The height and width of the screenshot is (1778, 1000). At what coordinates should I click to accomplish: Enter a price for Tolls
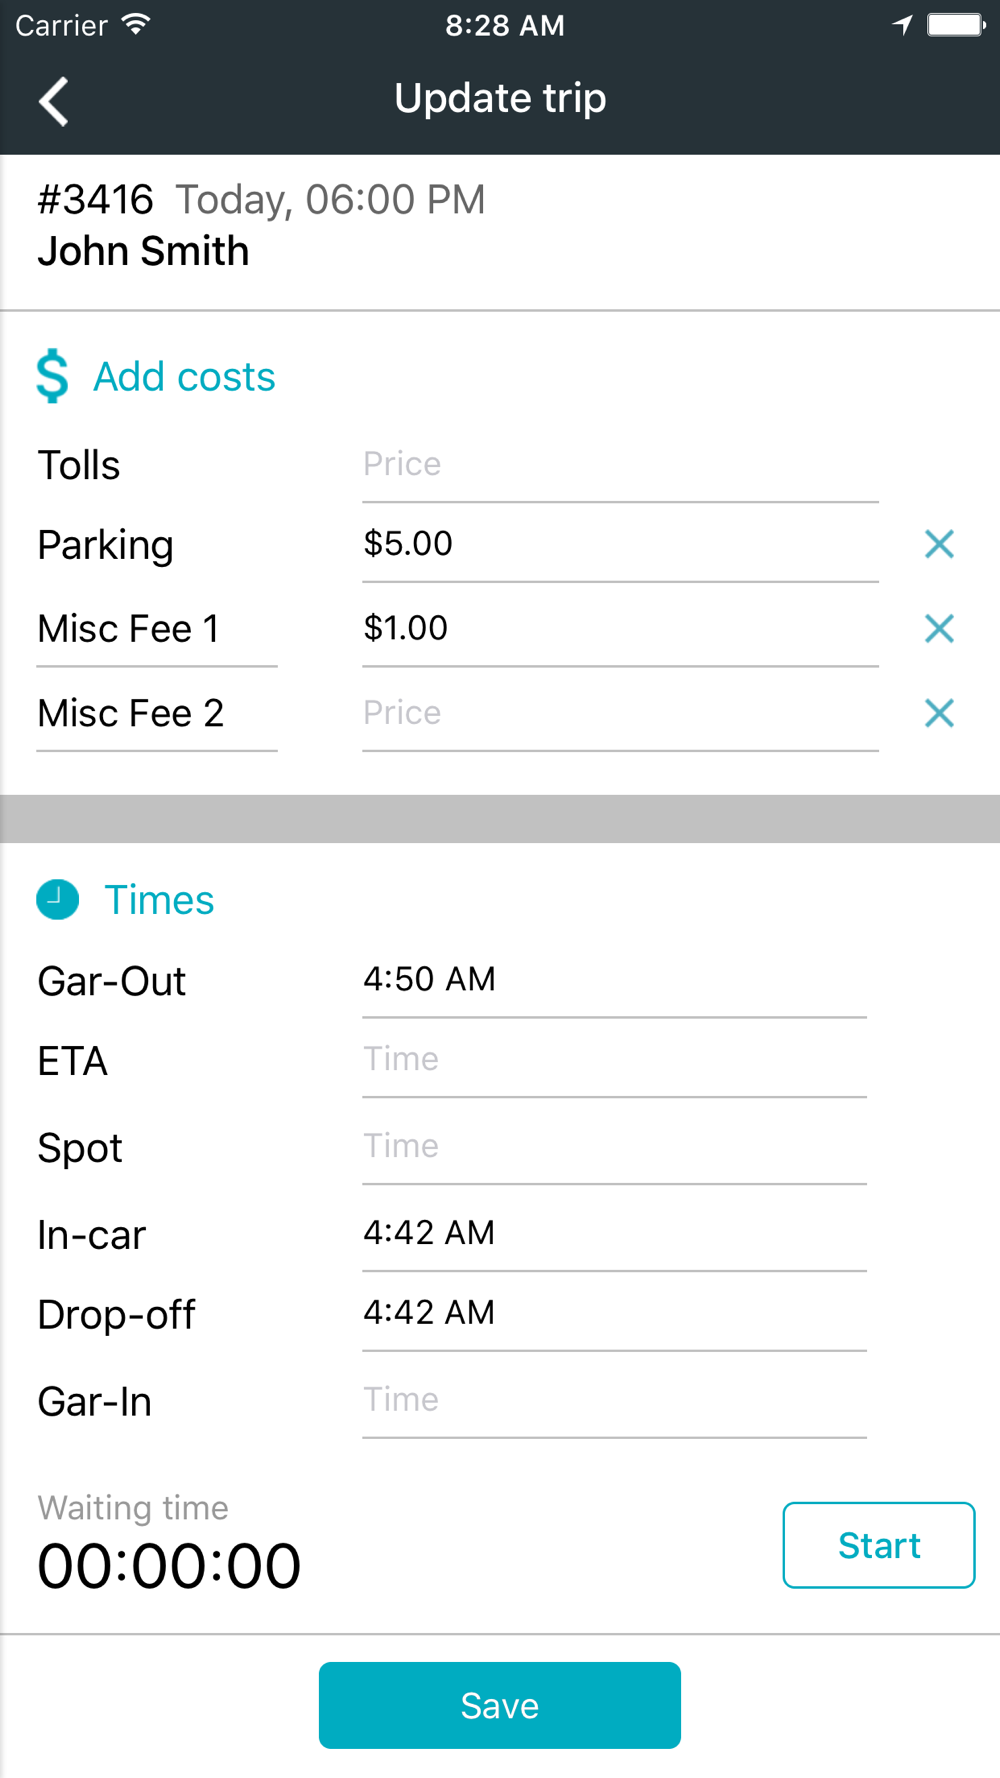pyautogui.click(x=620, y=465)
